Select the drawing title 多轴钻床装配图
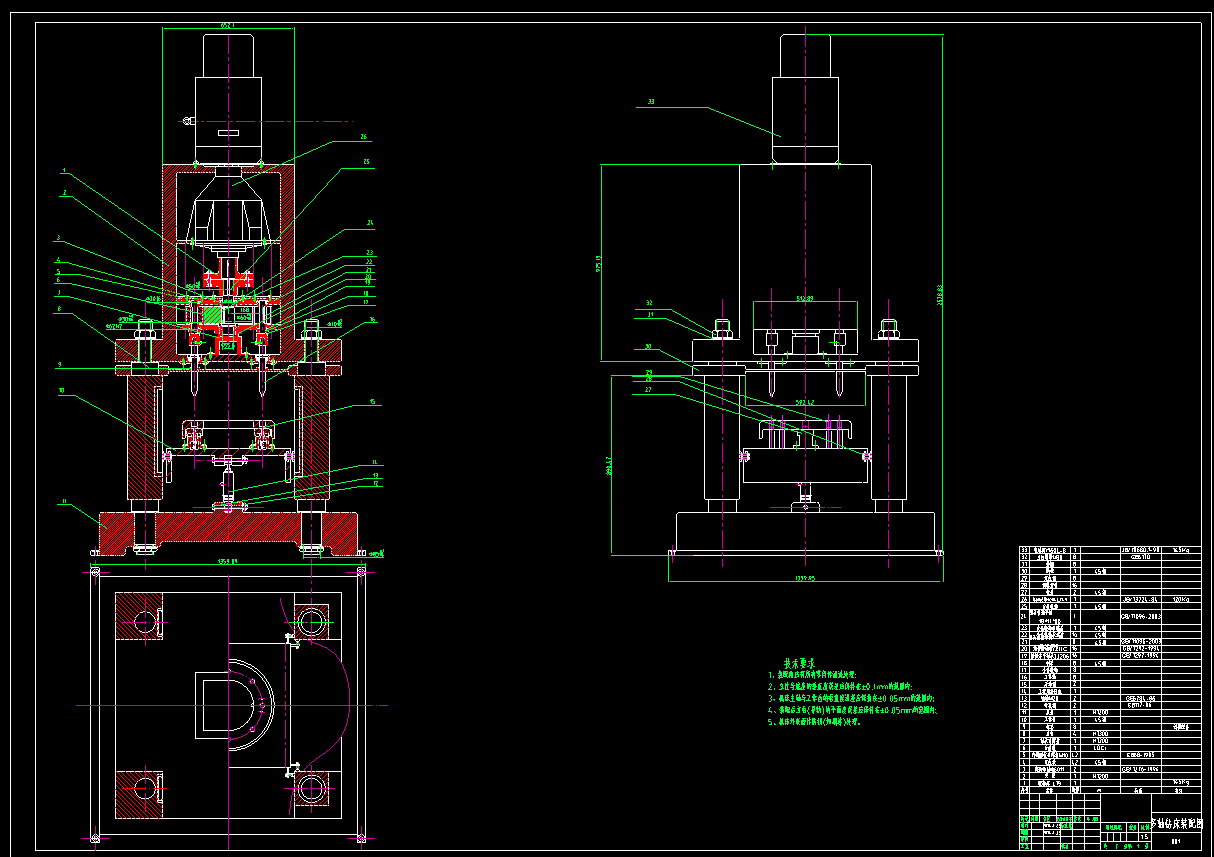The image size is (1214, 857). pyautogui.click(x=1177, y=824)
